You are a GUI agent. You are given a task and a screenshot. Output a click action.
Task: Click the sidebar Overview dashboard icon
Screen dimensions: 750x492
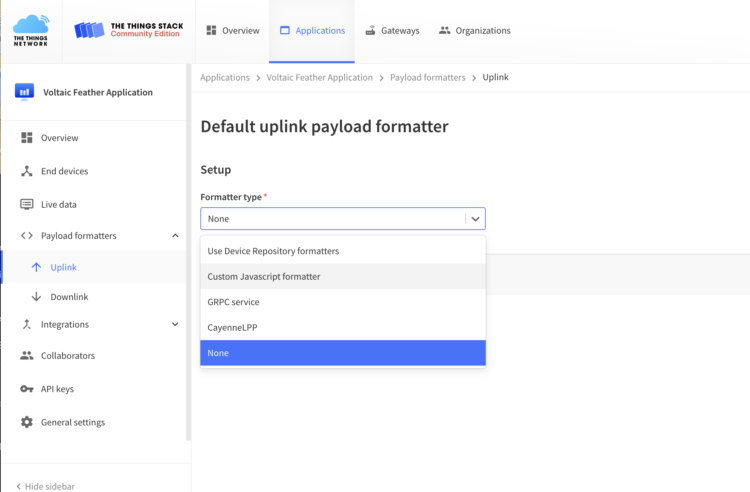click(x=27, y=138)
